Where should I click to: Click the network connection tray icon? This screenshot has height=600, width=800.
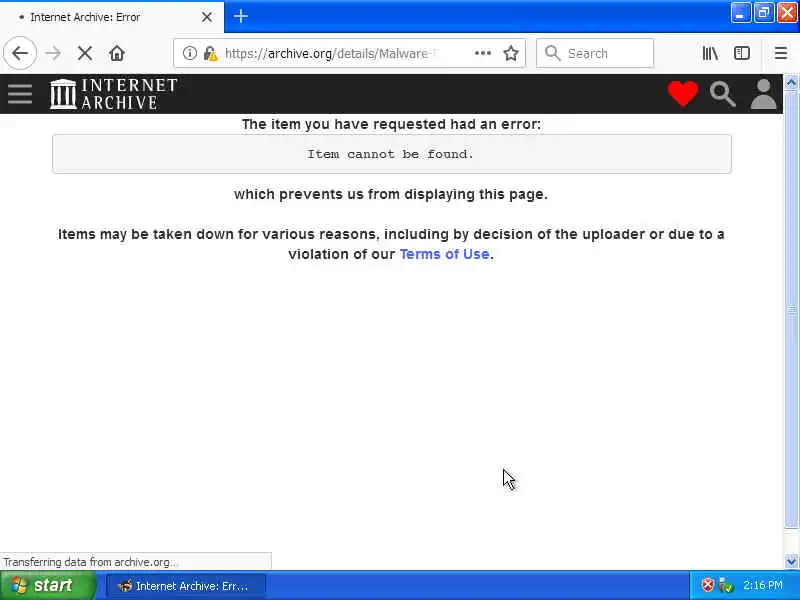(x=725, y=585)
